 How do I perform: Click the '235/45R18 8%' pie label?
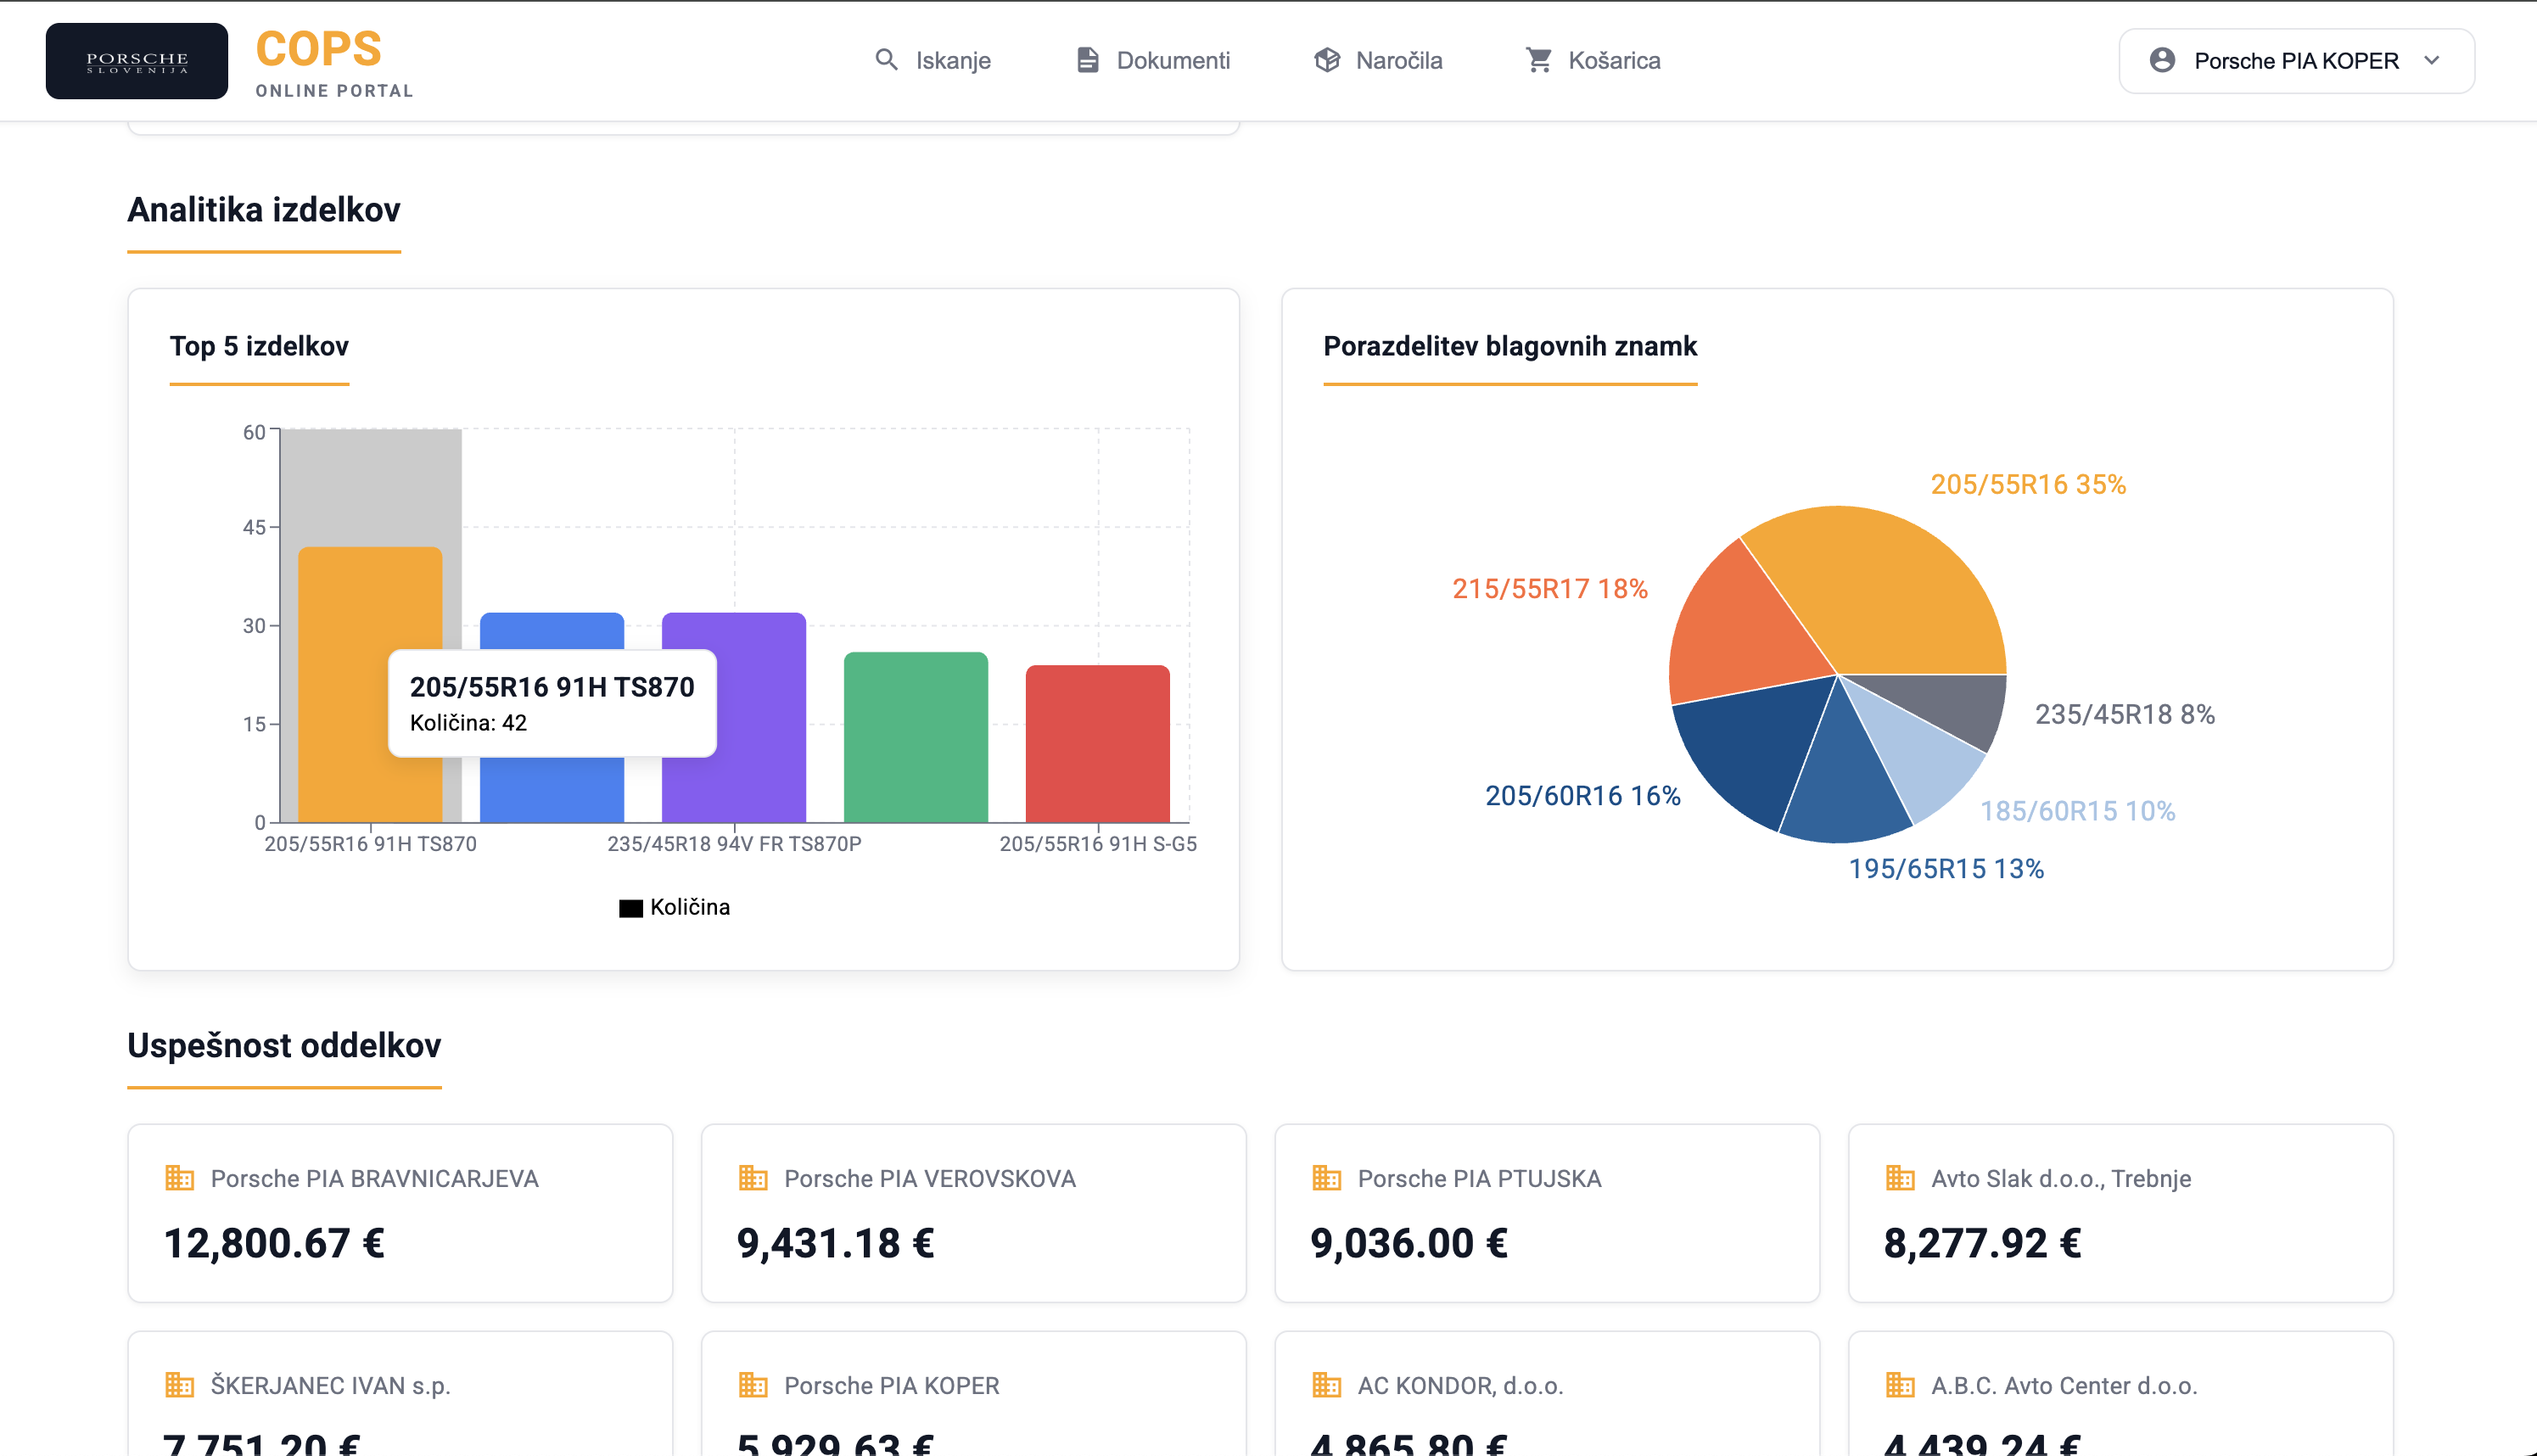pyautogui.click(x=2125, y=714)
